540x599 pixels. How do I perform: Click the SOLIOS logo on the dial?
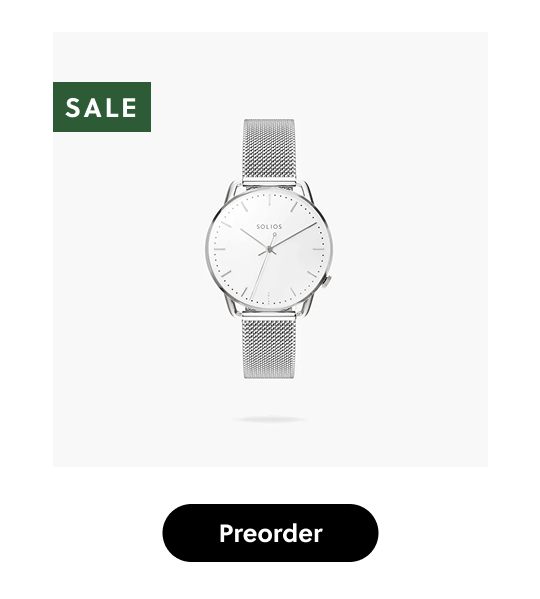[269, 227]
